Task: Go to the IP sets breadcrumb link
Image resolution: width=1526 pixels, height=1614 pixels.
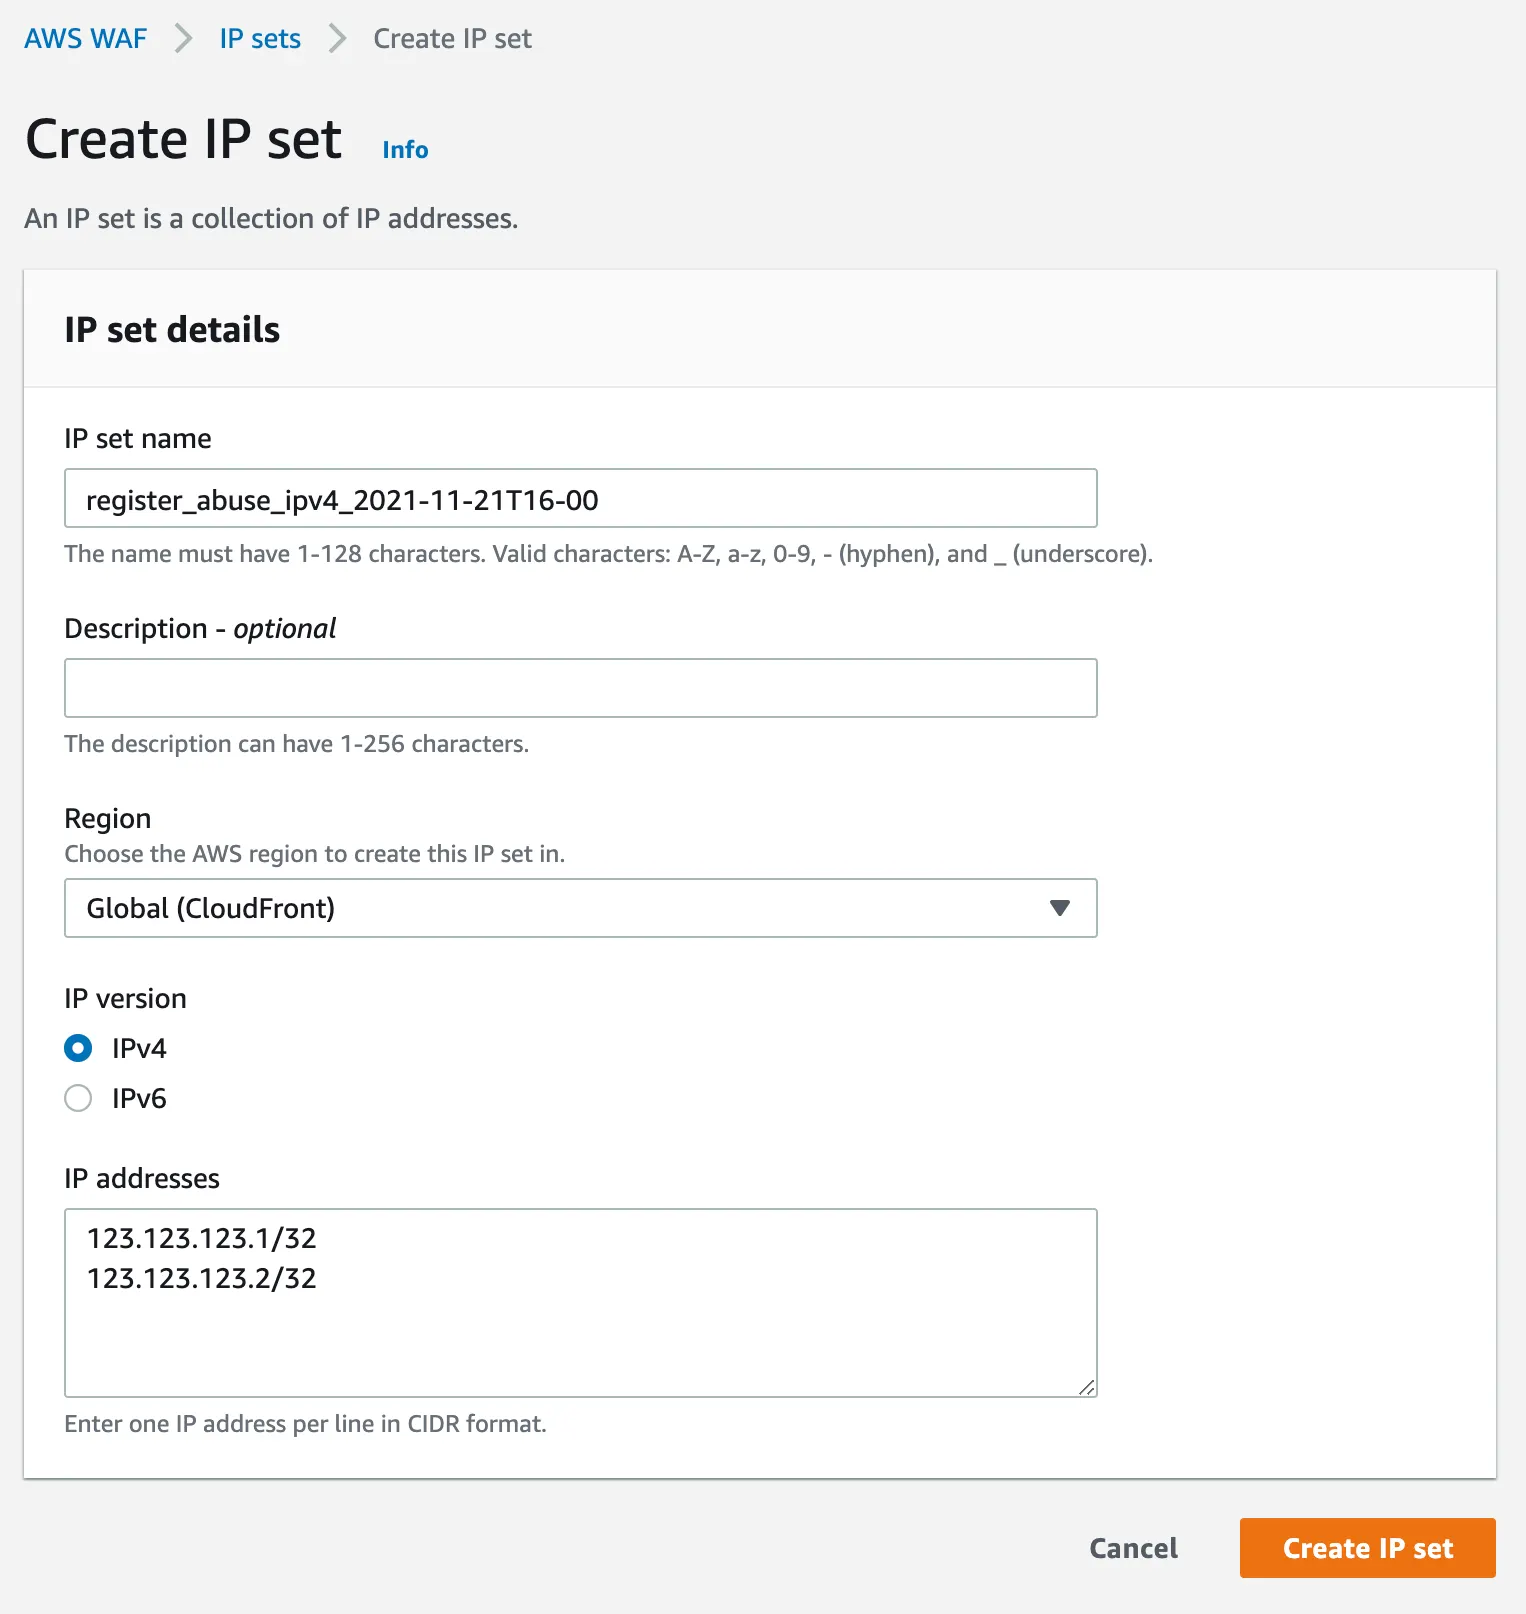Action: click(260, 39)
